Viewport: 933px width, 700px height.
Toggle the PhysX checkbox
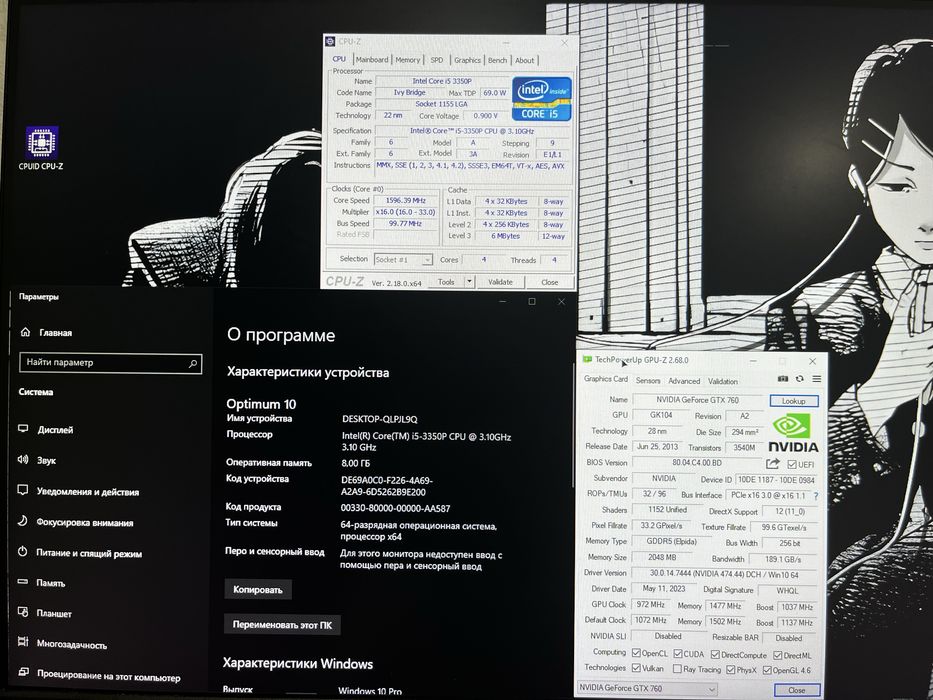pyautogui.click(x=730, y=670)
